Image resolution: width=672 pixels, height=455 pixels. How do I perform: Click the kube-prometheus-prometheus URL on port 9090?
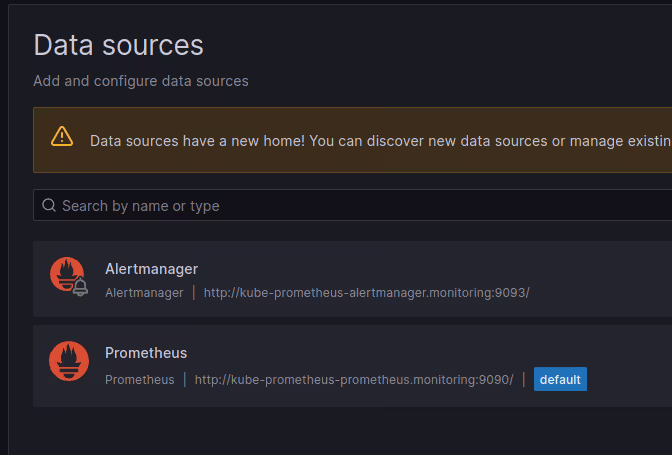click(x=353, y=380)
